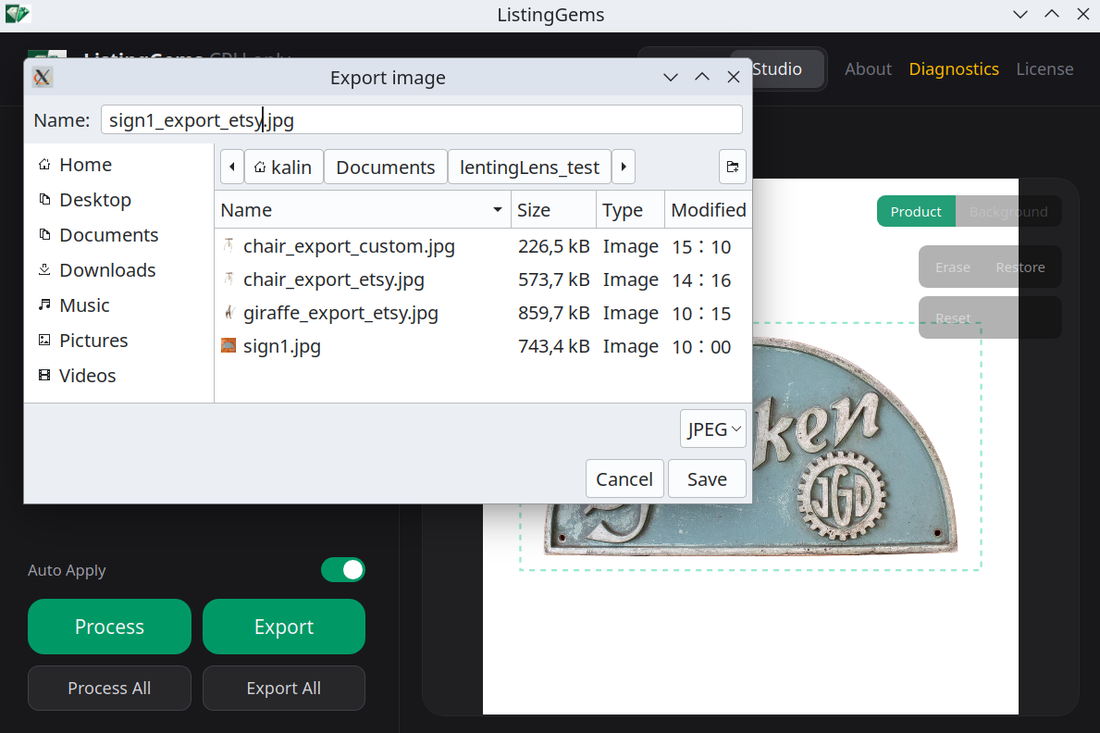Click the Save button
The image size is (1100, 733).
click(x=706, y=479)
